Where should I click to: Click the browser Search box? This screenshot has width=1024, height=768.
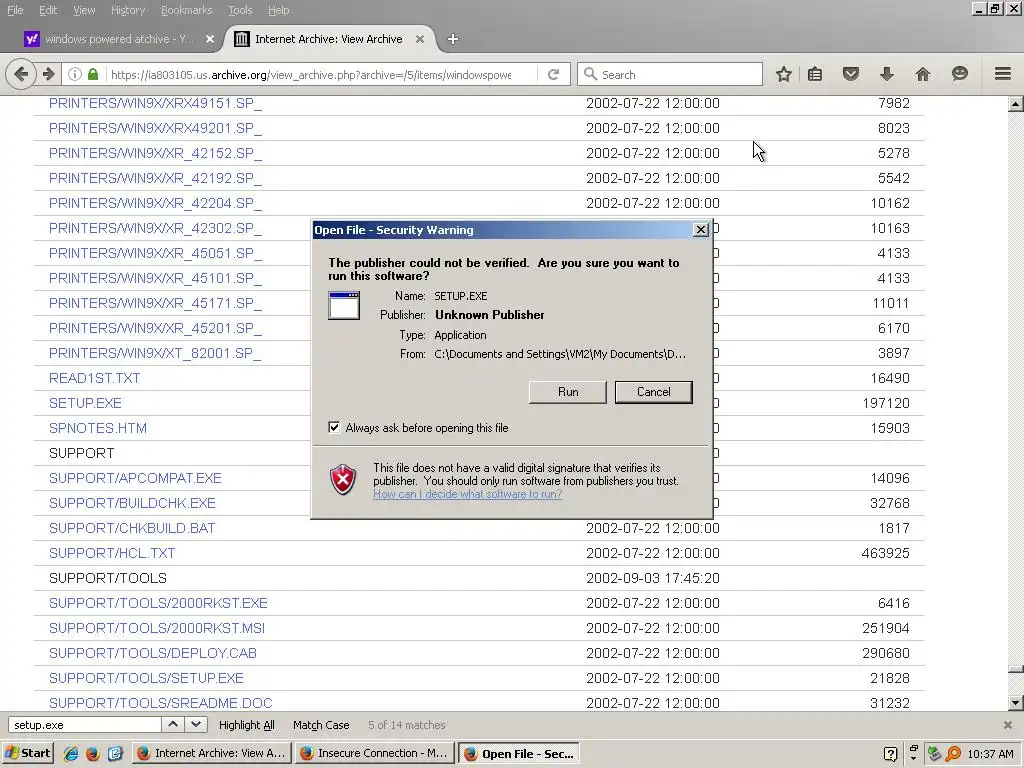click(669, 74)
